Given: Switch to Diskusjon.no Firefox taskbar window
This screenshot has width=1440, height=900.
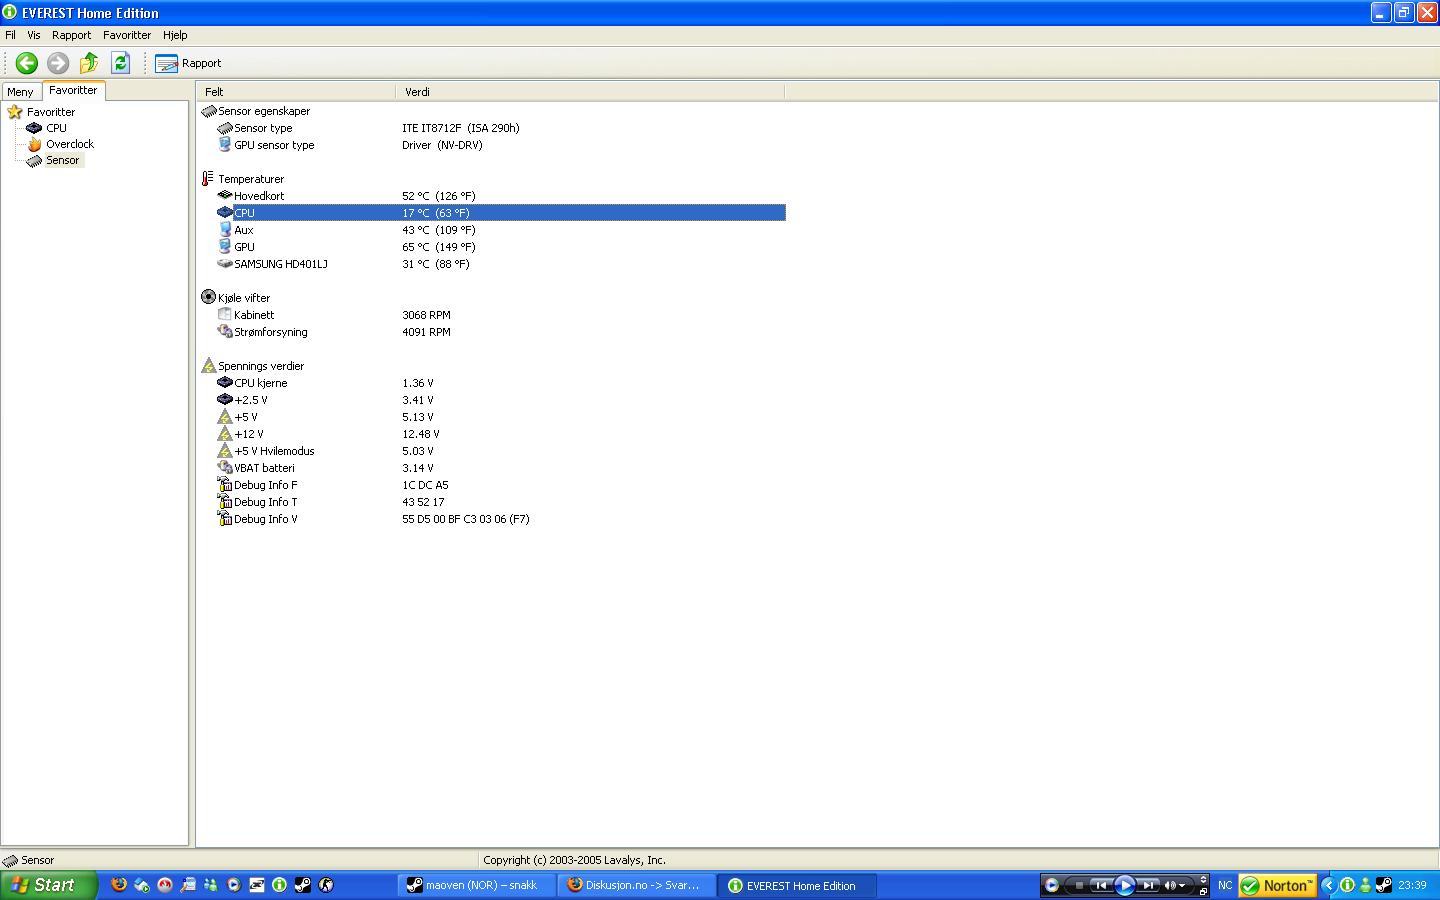Looking at the screenshot, I should click(x=637, y=885).
